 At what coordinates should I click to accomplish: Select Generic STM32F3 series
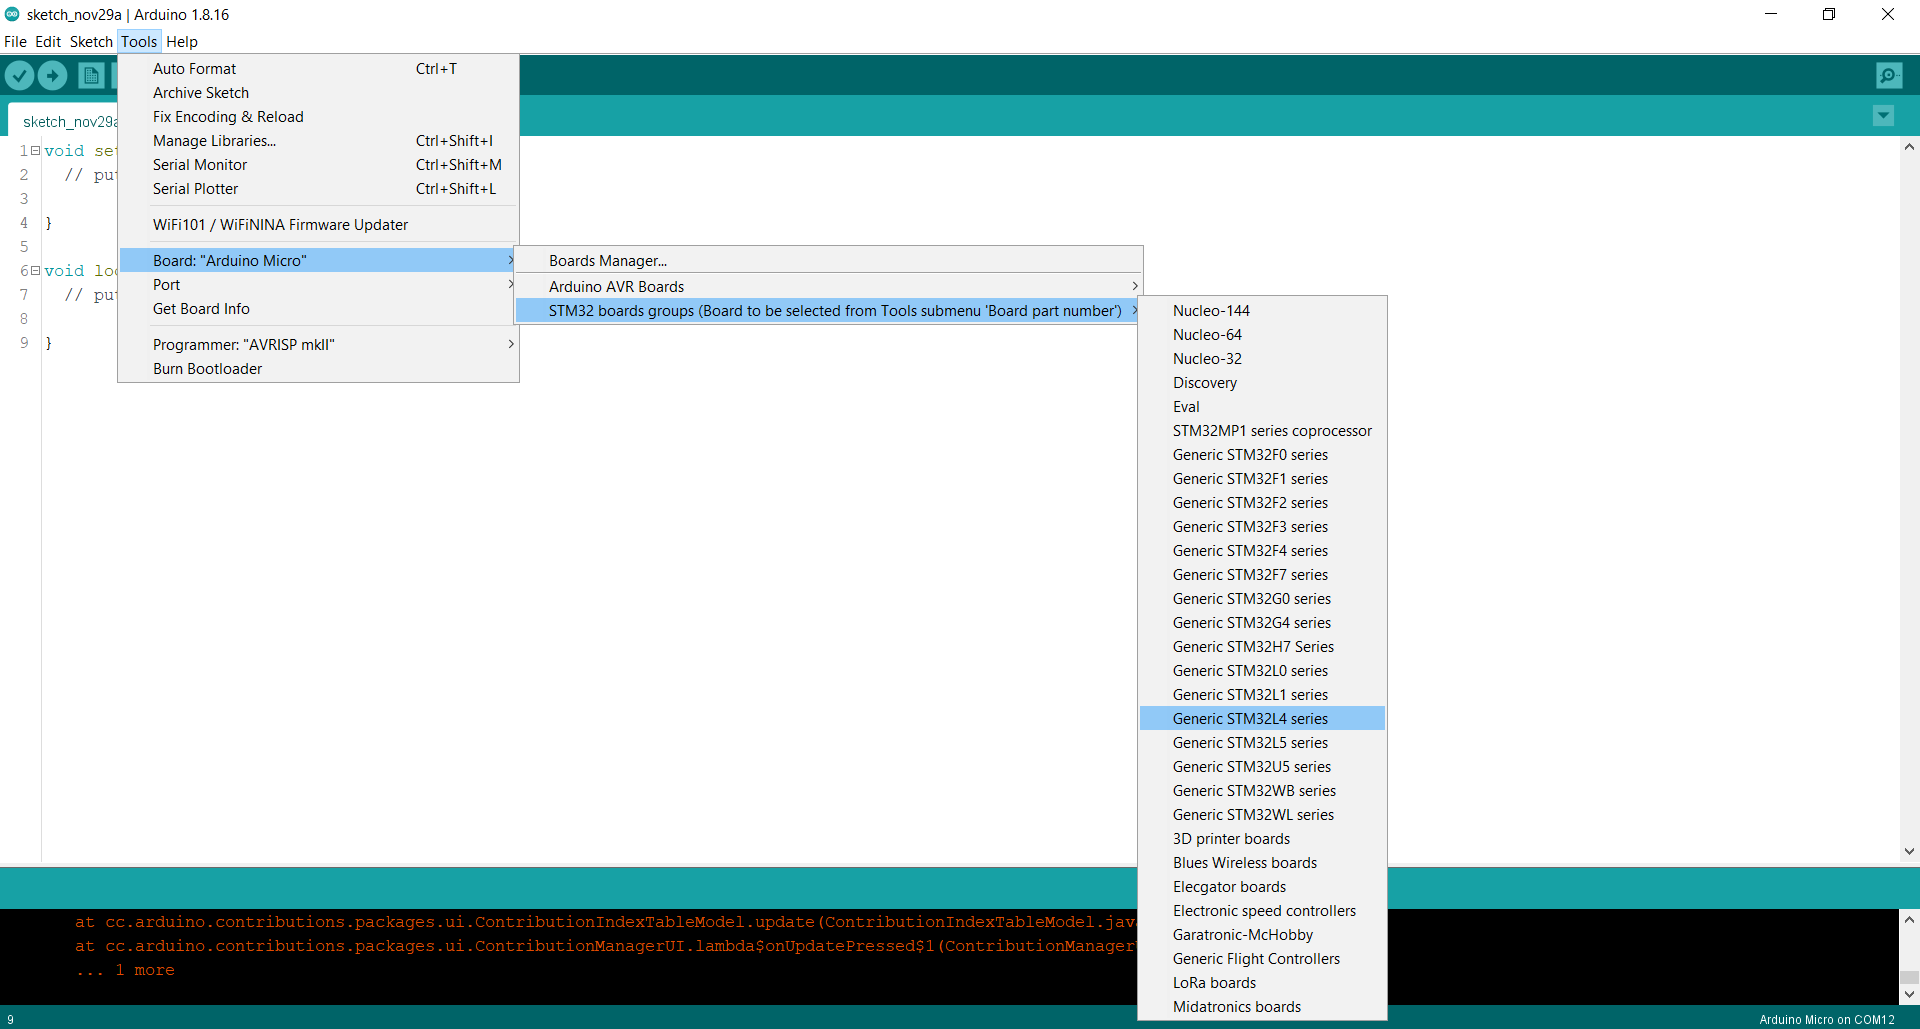click(x=1262, y=527)
